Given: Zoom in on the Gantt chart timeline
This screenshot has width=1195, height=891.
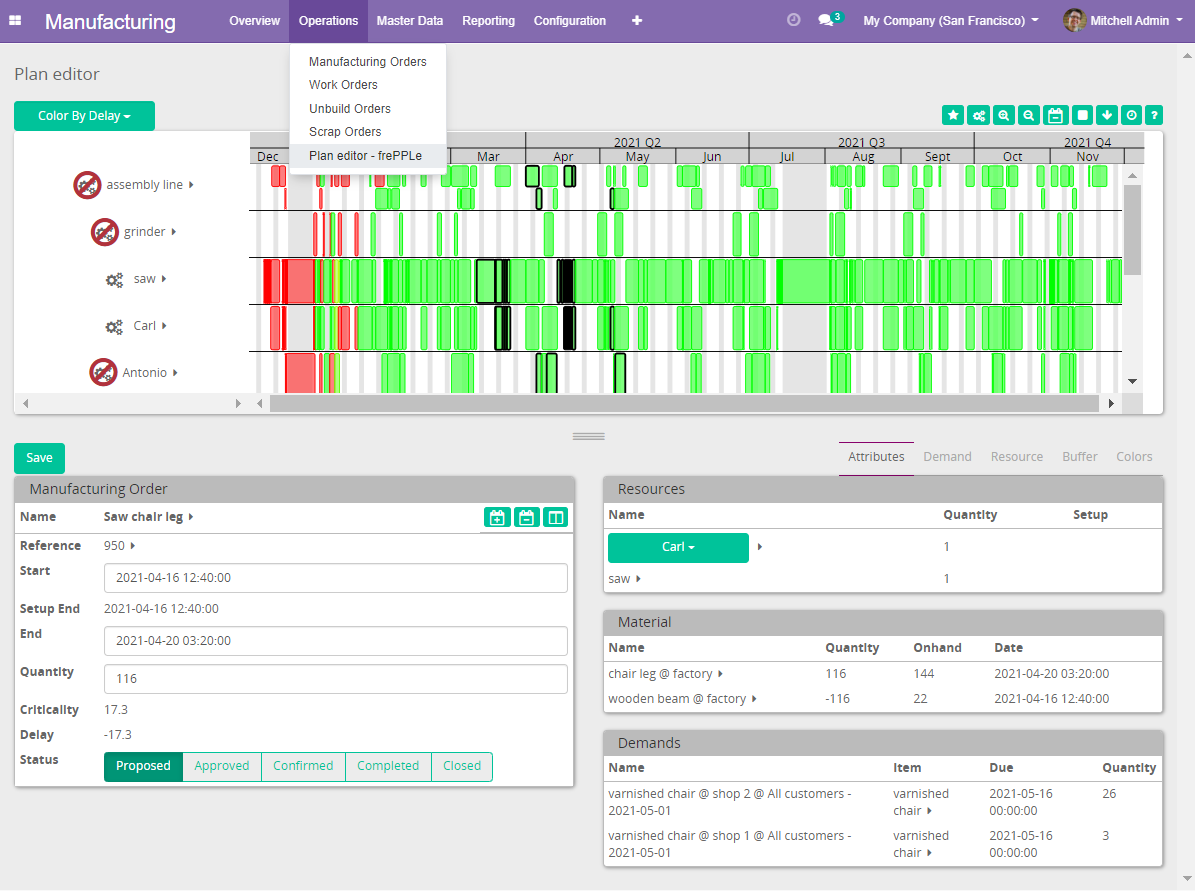Looking at the screenshot, I should click(1003, 115).
